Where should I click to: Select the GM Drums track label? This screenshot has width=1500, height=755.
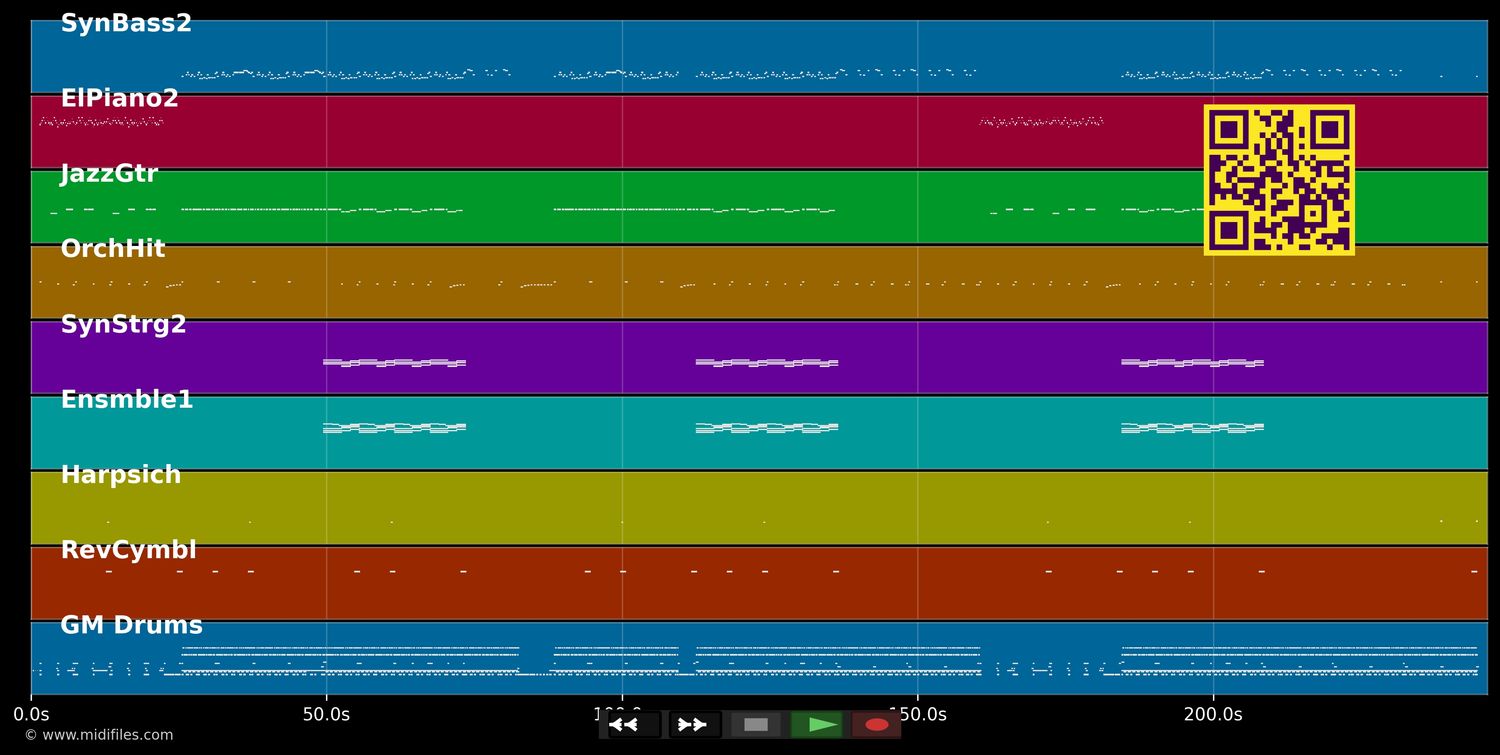tap(131, 626)
